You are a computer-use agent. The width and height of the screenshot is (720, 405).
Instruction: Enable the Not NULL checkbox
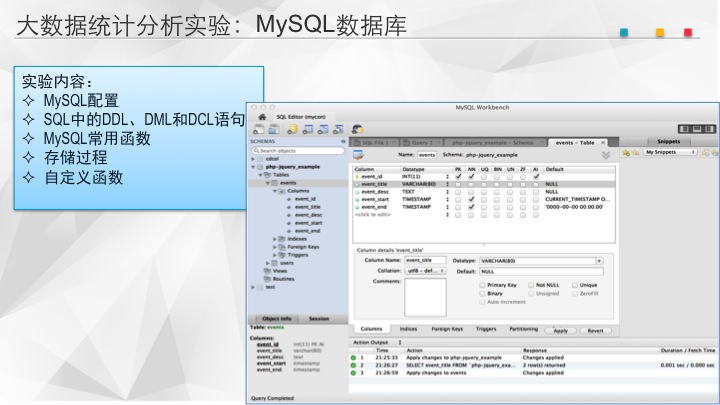pos(528,285)
